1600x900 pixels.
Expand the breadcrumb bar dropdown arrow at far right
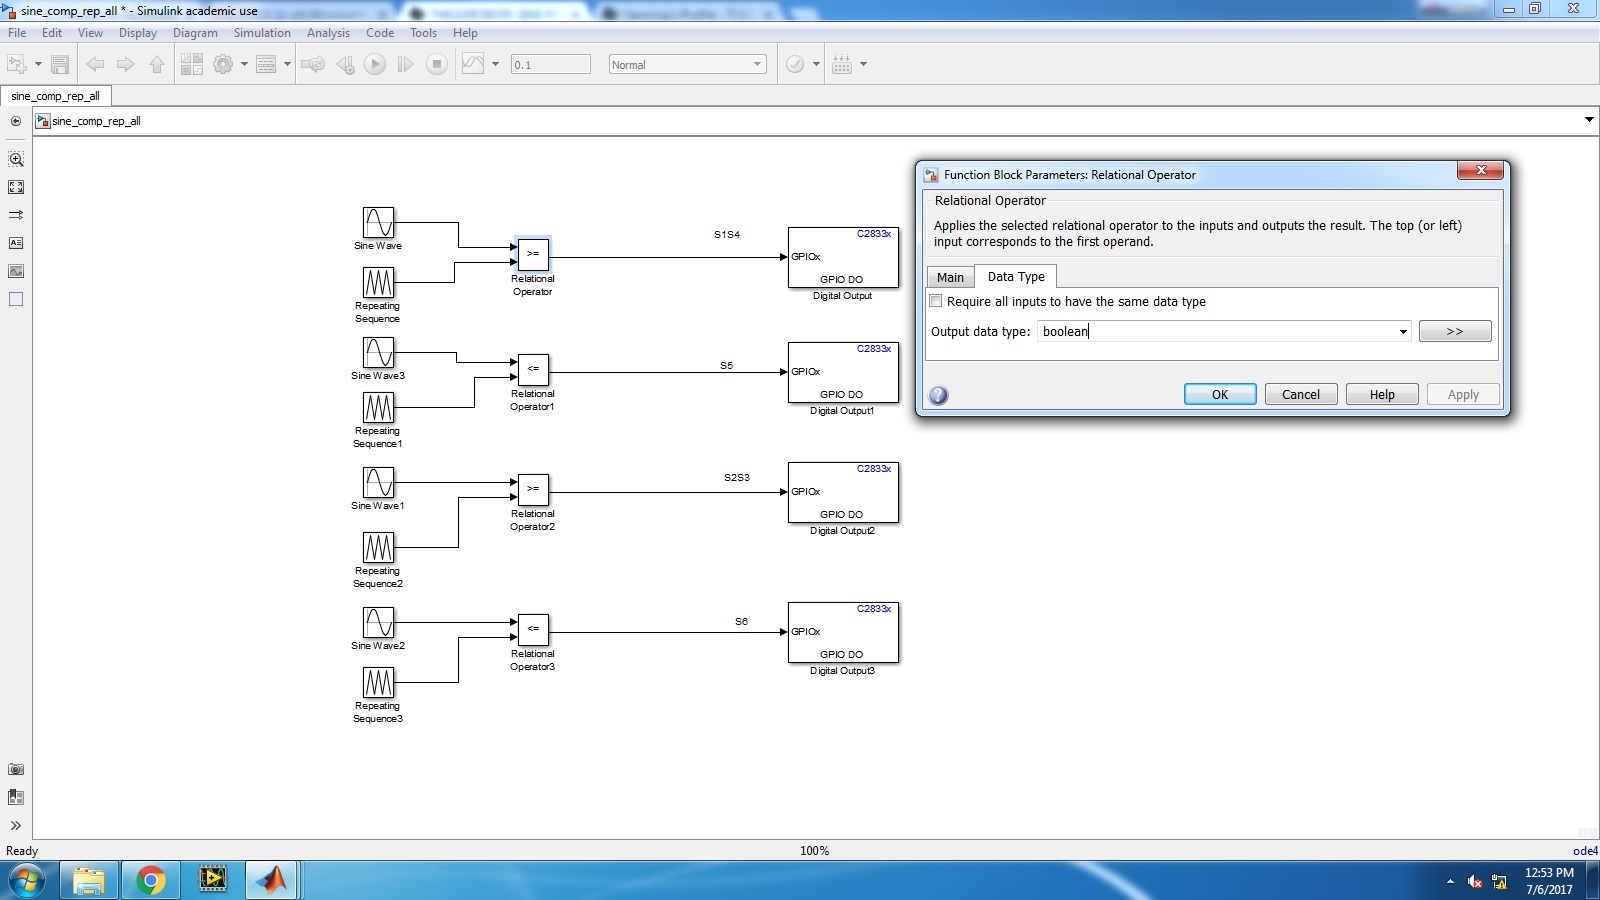click(x=1589, y=120)
